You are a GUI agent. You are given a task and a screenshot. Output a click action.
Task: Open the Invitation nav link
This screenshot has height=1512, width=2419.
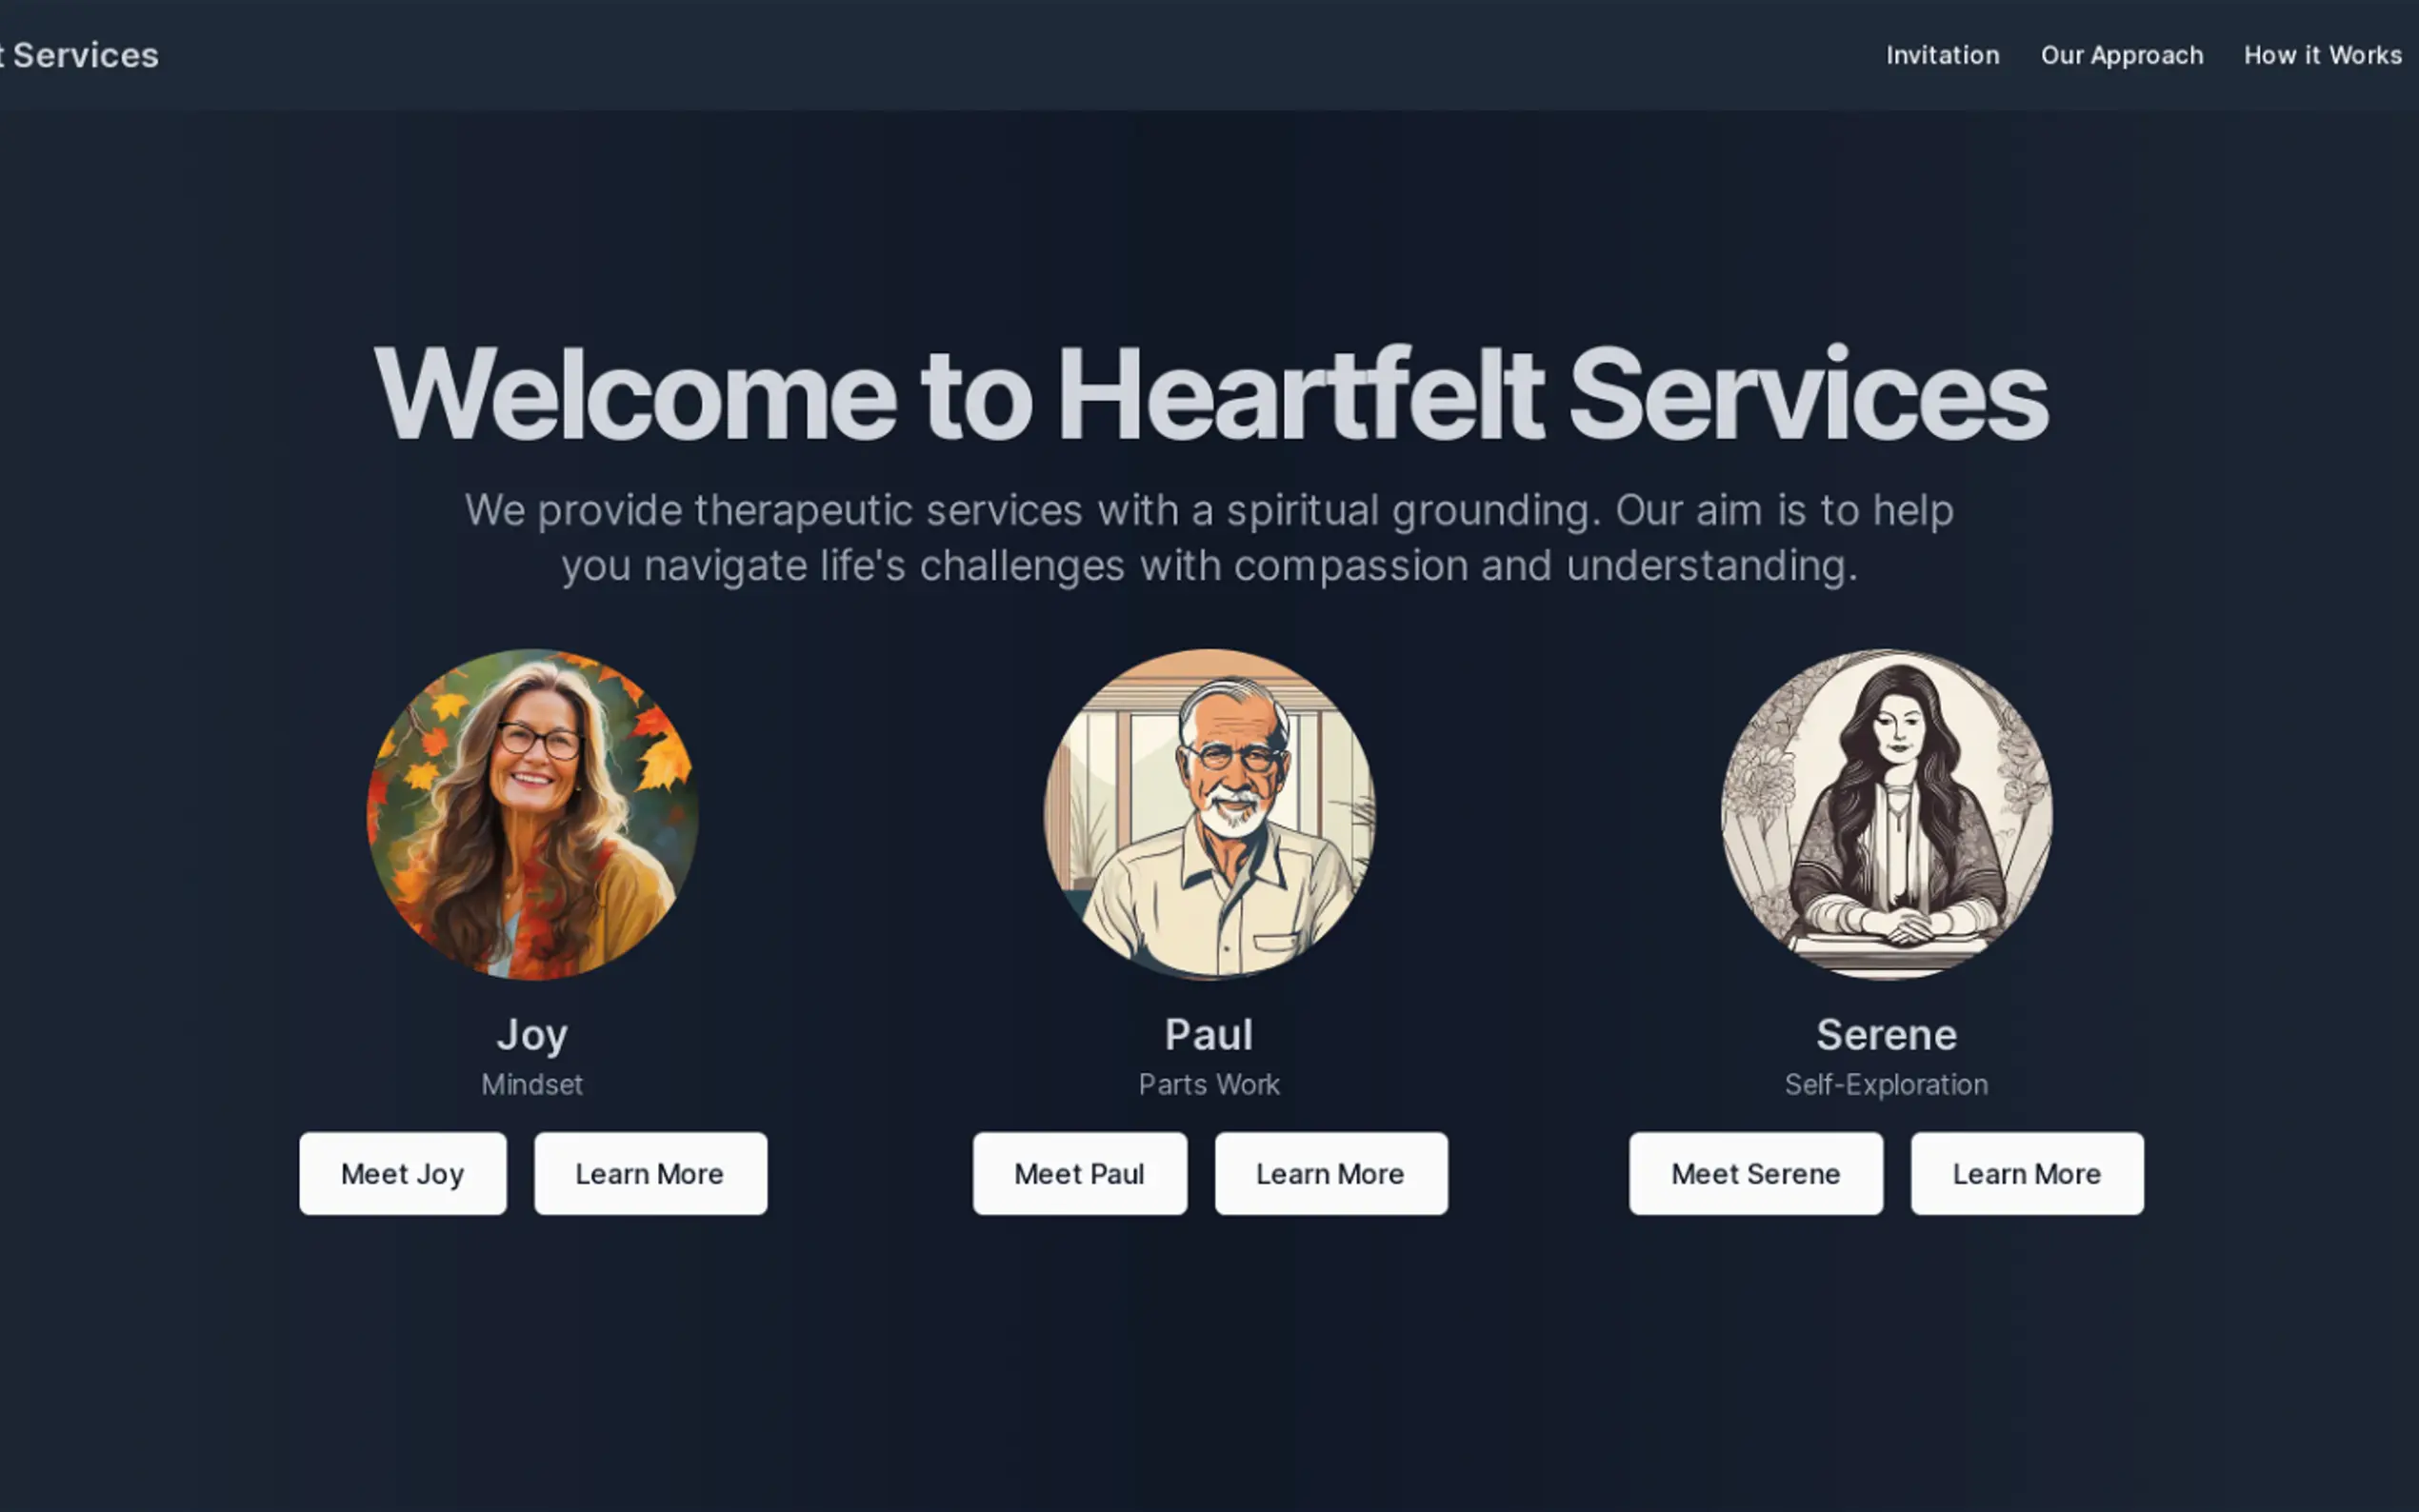[1942, 55]
